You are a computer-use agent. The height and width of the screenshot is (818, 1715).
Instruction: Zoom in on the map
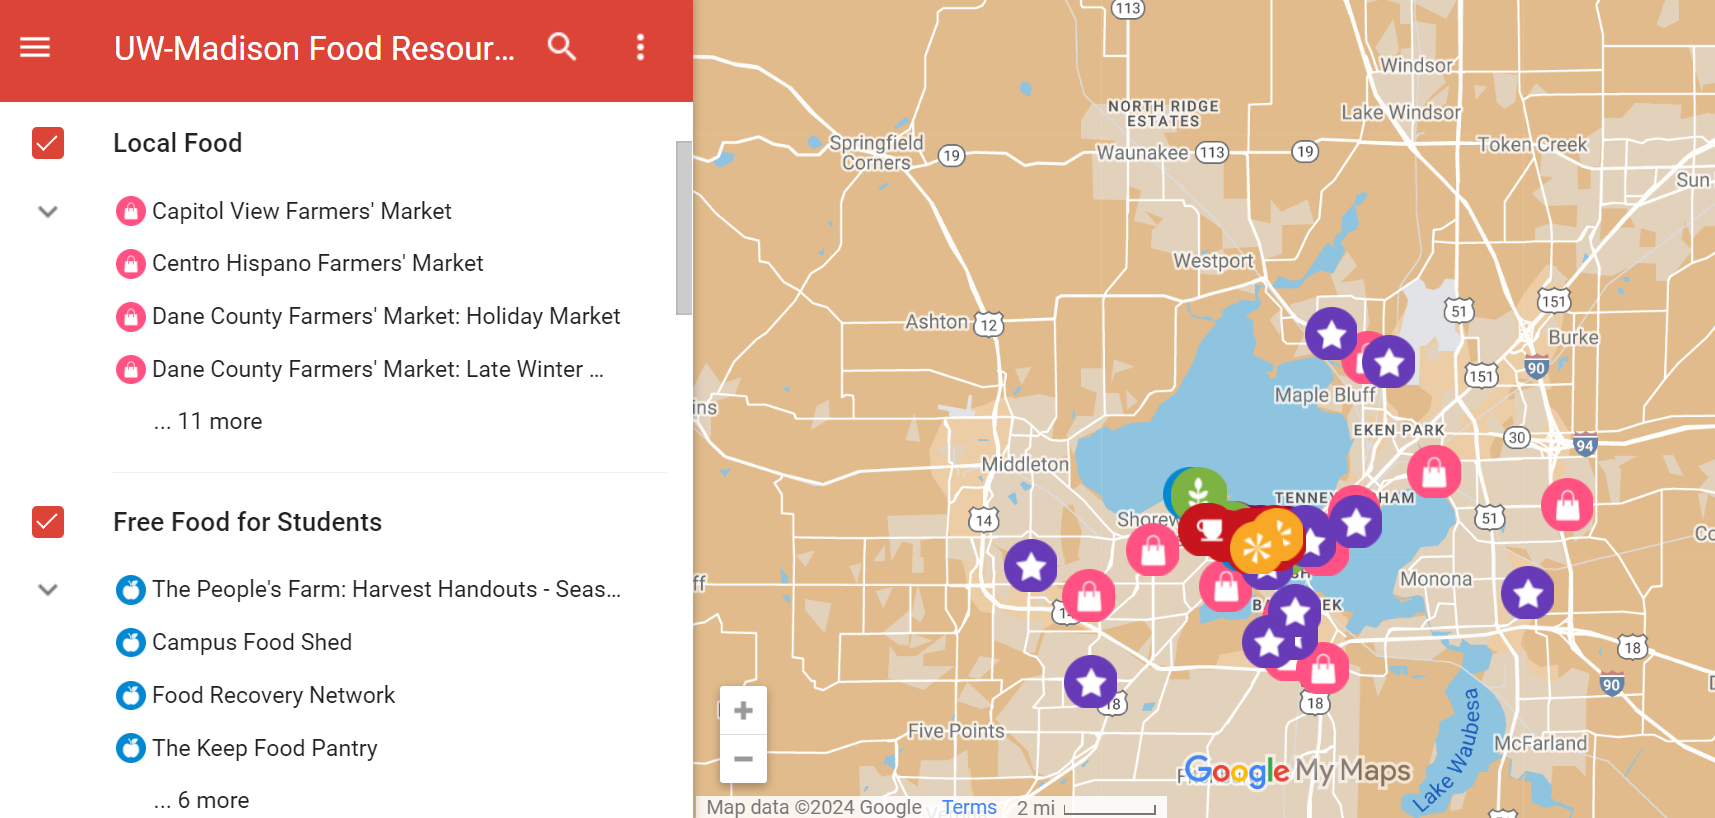[743, 710]
